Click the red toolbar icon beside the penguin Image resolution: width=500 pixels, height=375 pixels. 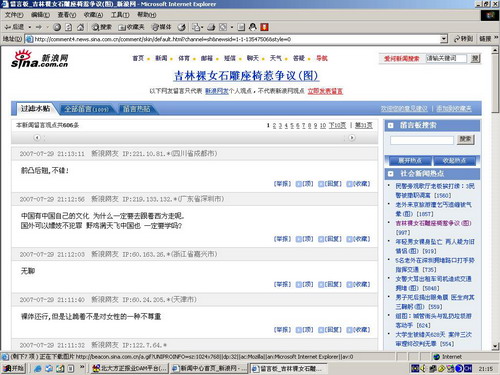point(264,27)
